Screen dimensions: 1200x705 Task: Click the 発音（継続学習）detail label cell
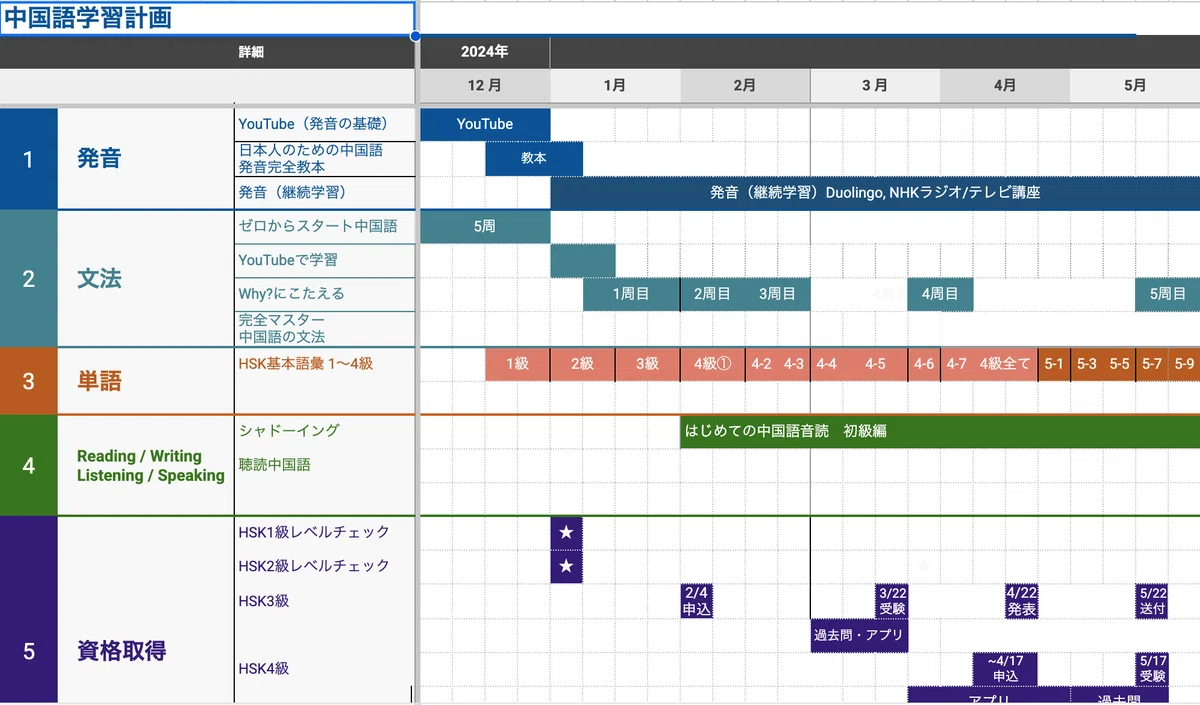325,192
